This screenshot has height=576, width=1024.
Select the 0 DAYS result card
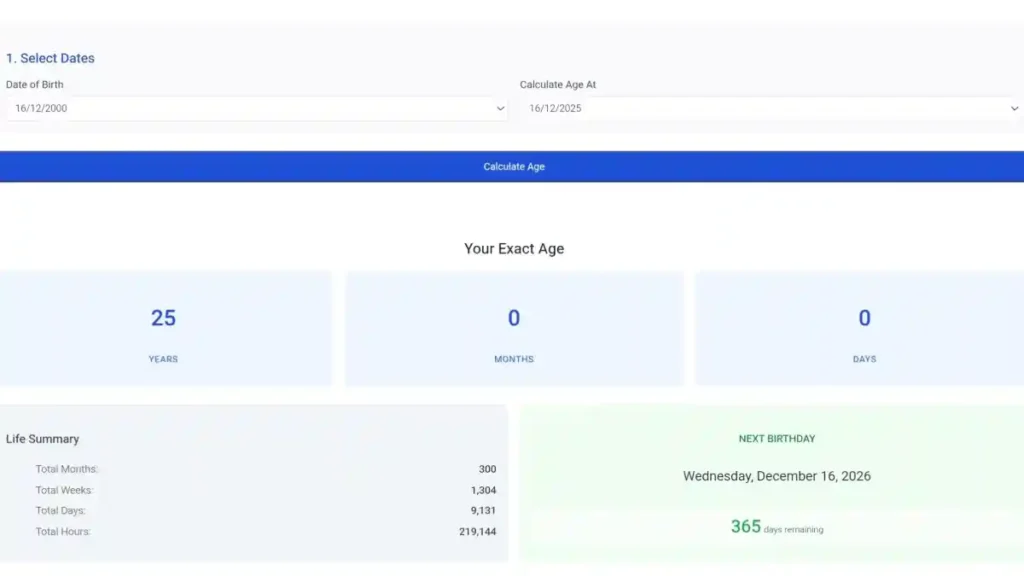[x=863, y=327]
